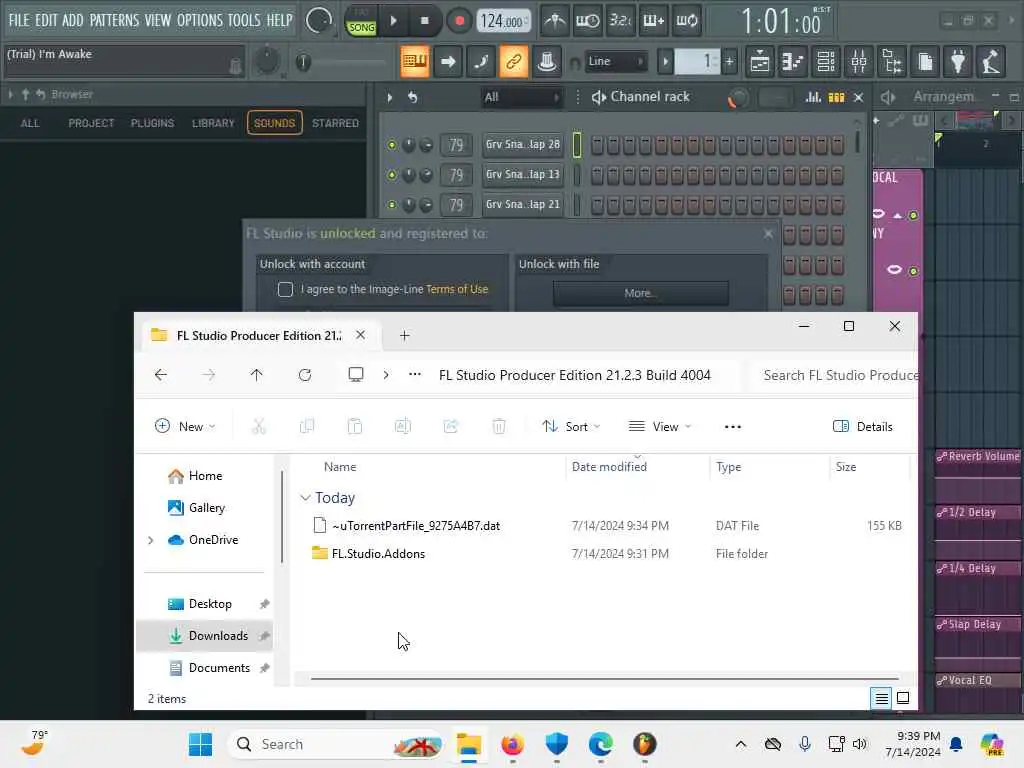
Task: Toggle Channel rack graph editor icon
Action: click(813, 97)
